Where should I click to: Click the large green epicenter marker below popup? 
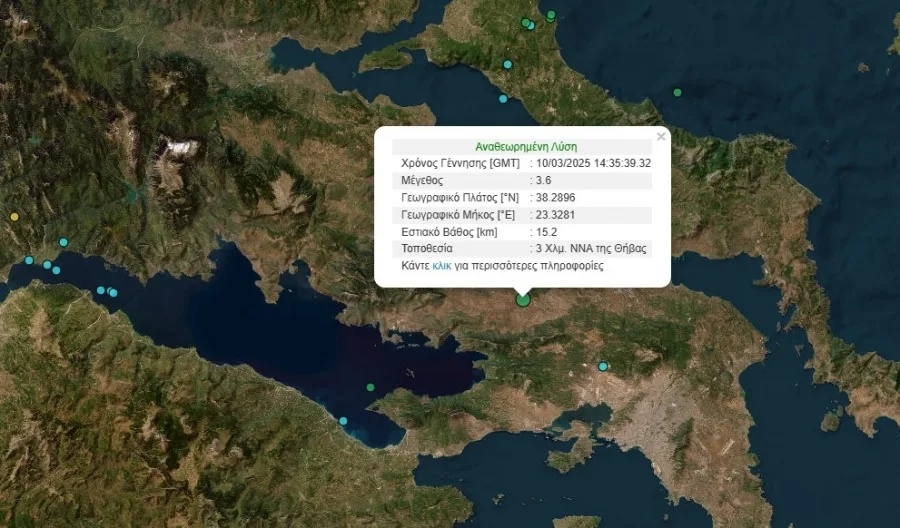click(522, 298)
